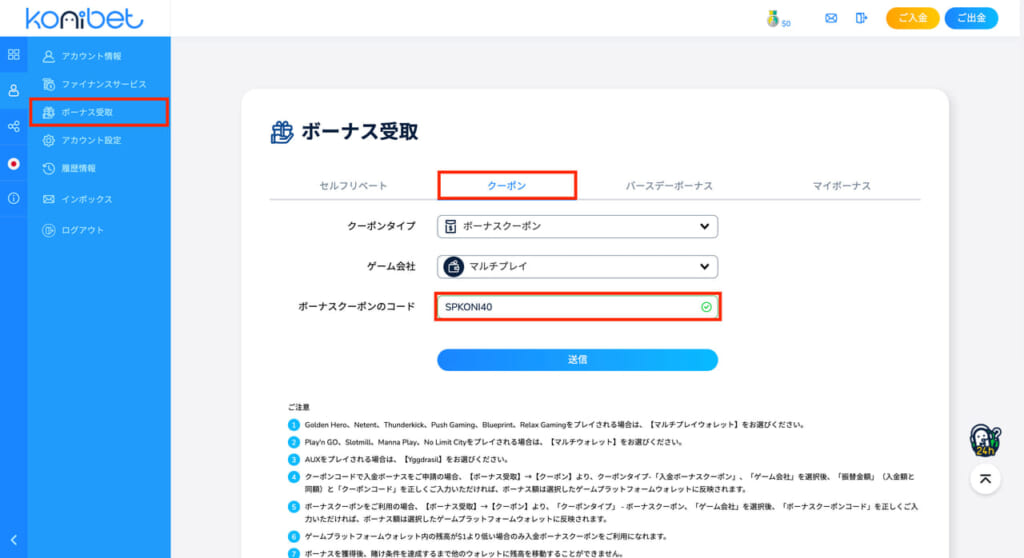1024x558 pixels.
Task: Click the scroll-to-top arrow button
Action: click(x=985, y=480)
